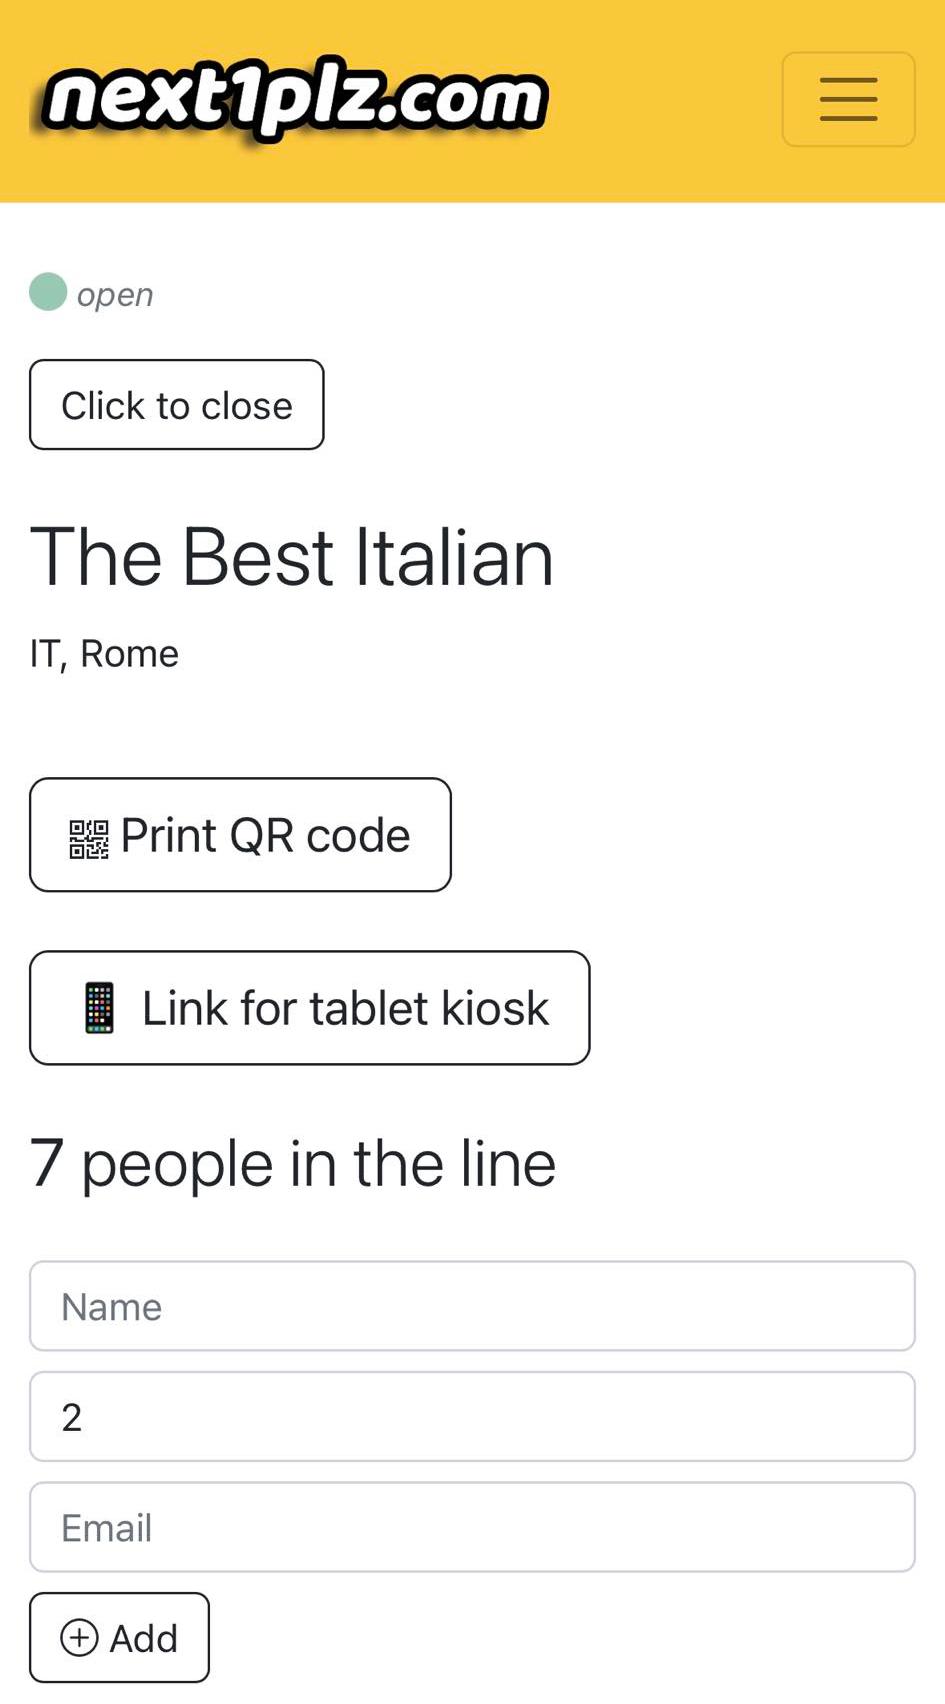
Task: Focus the Name input field
Action: pos(472,1306)
